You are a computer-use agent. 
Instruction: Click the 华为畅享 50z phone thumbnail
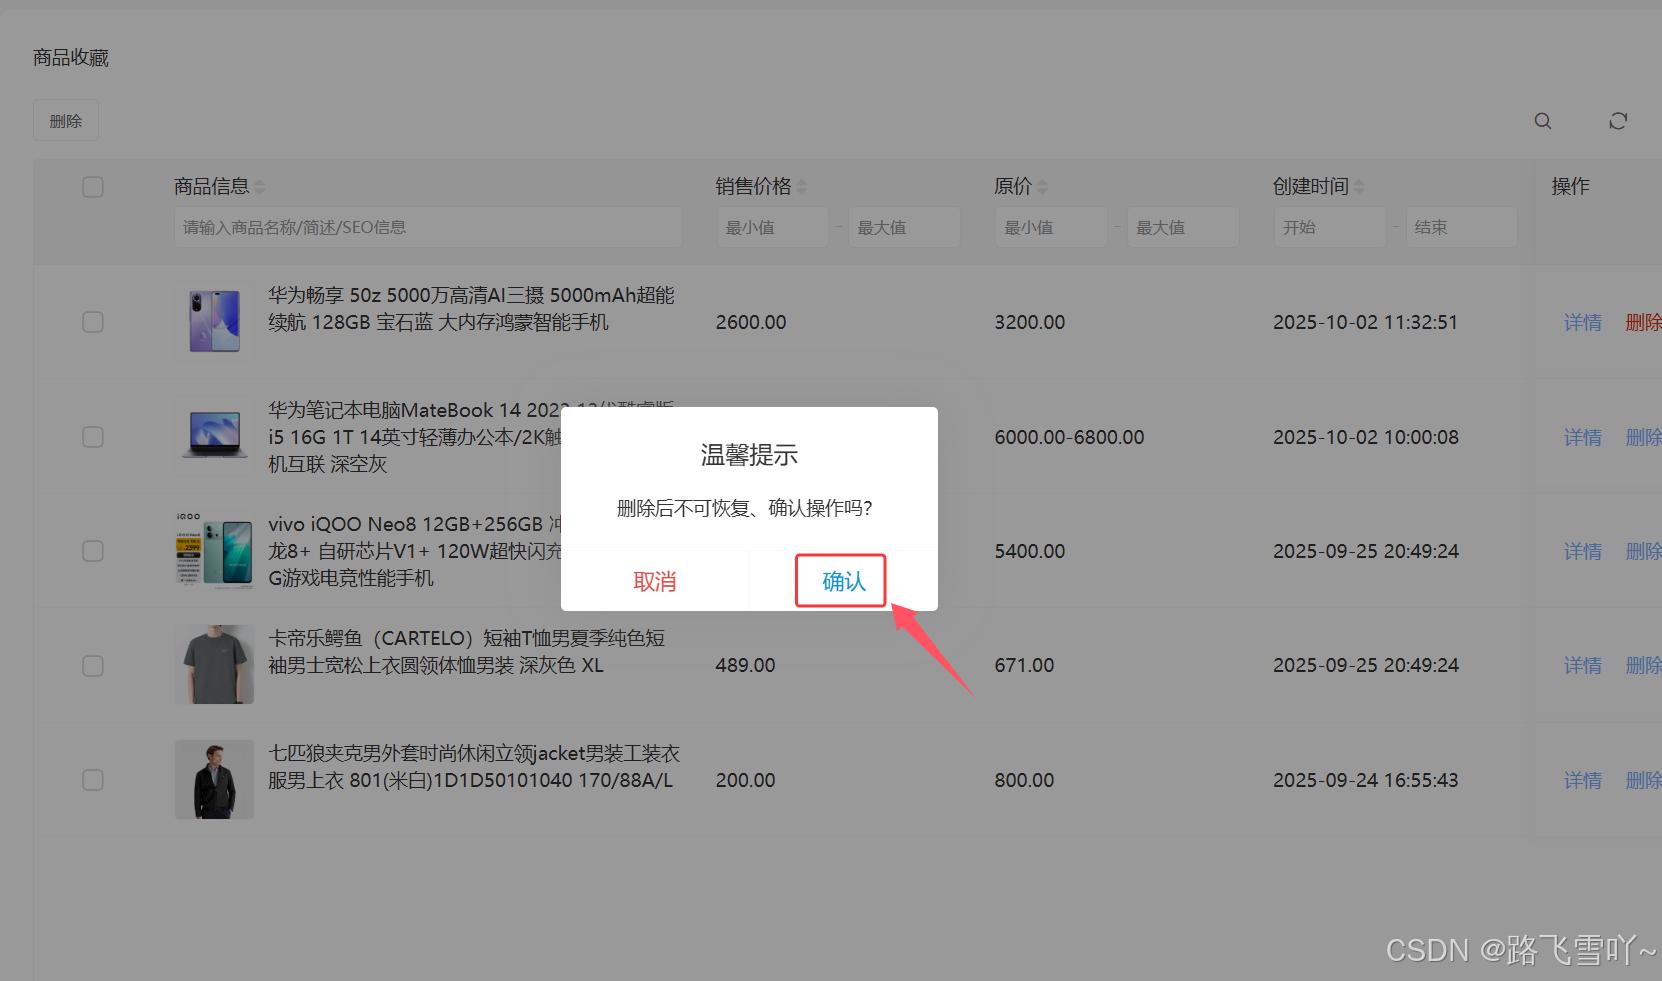(x=214, y=322)
